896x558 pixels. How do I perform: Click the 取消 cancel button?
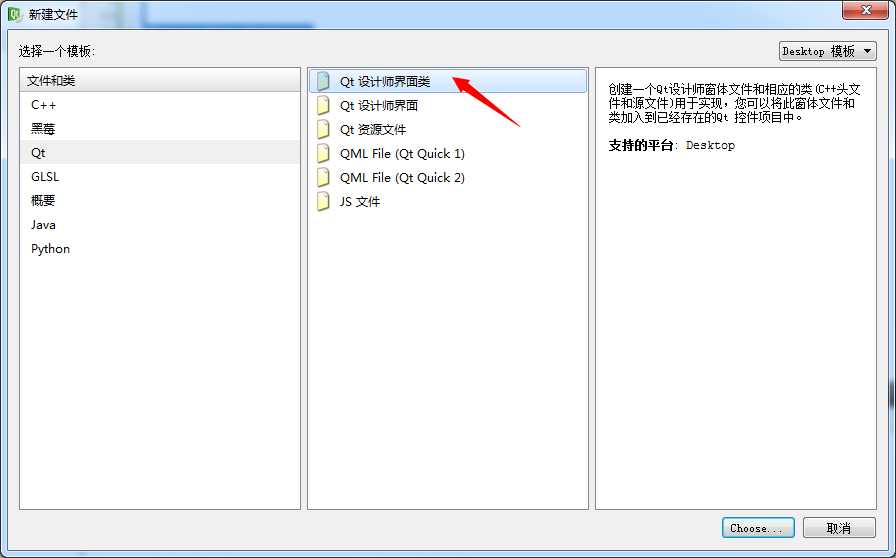(839, 528)
